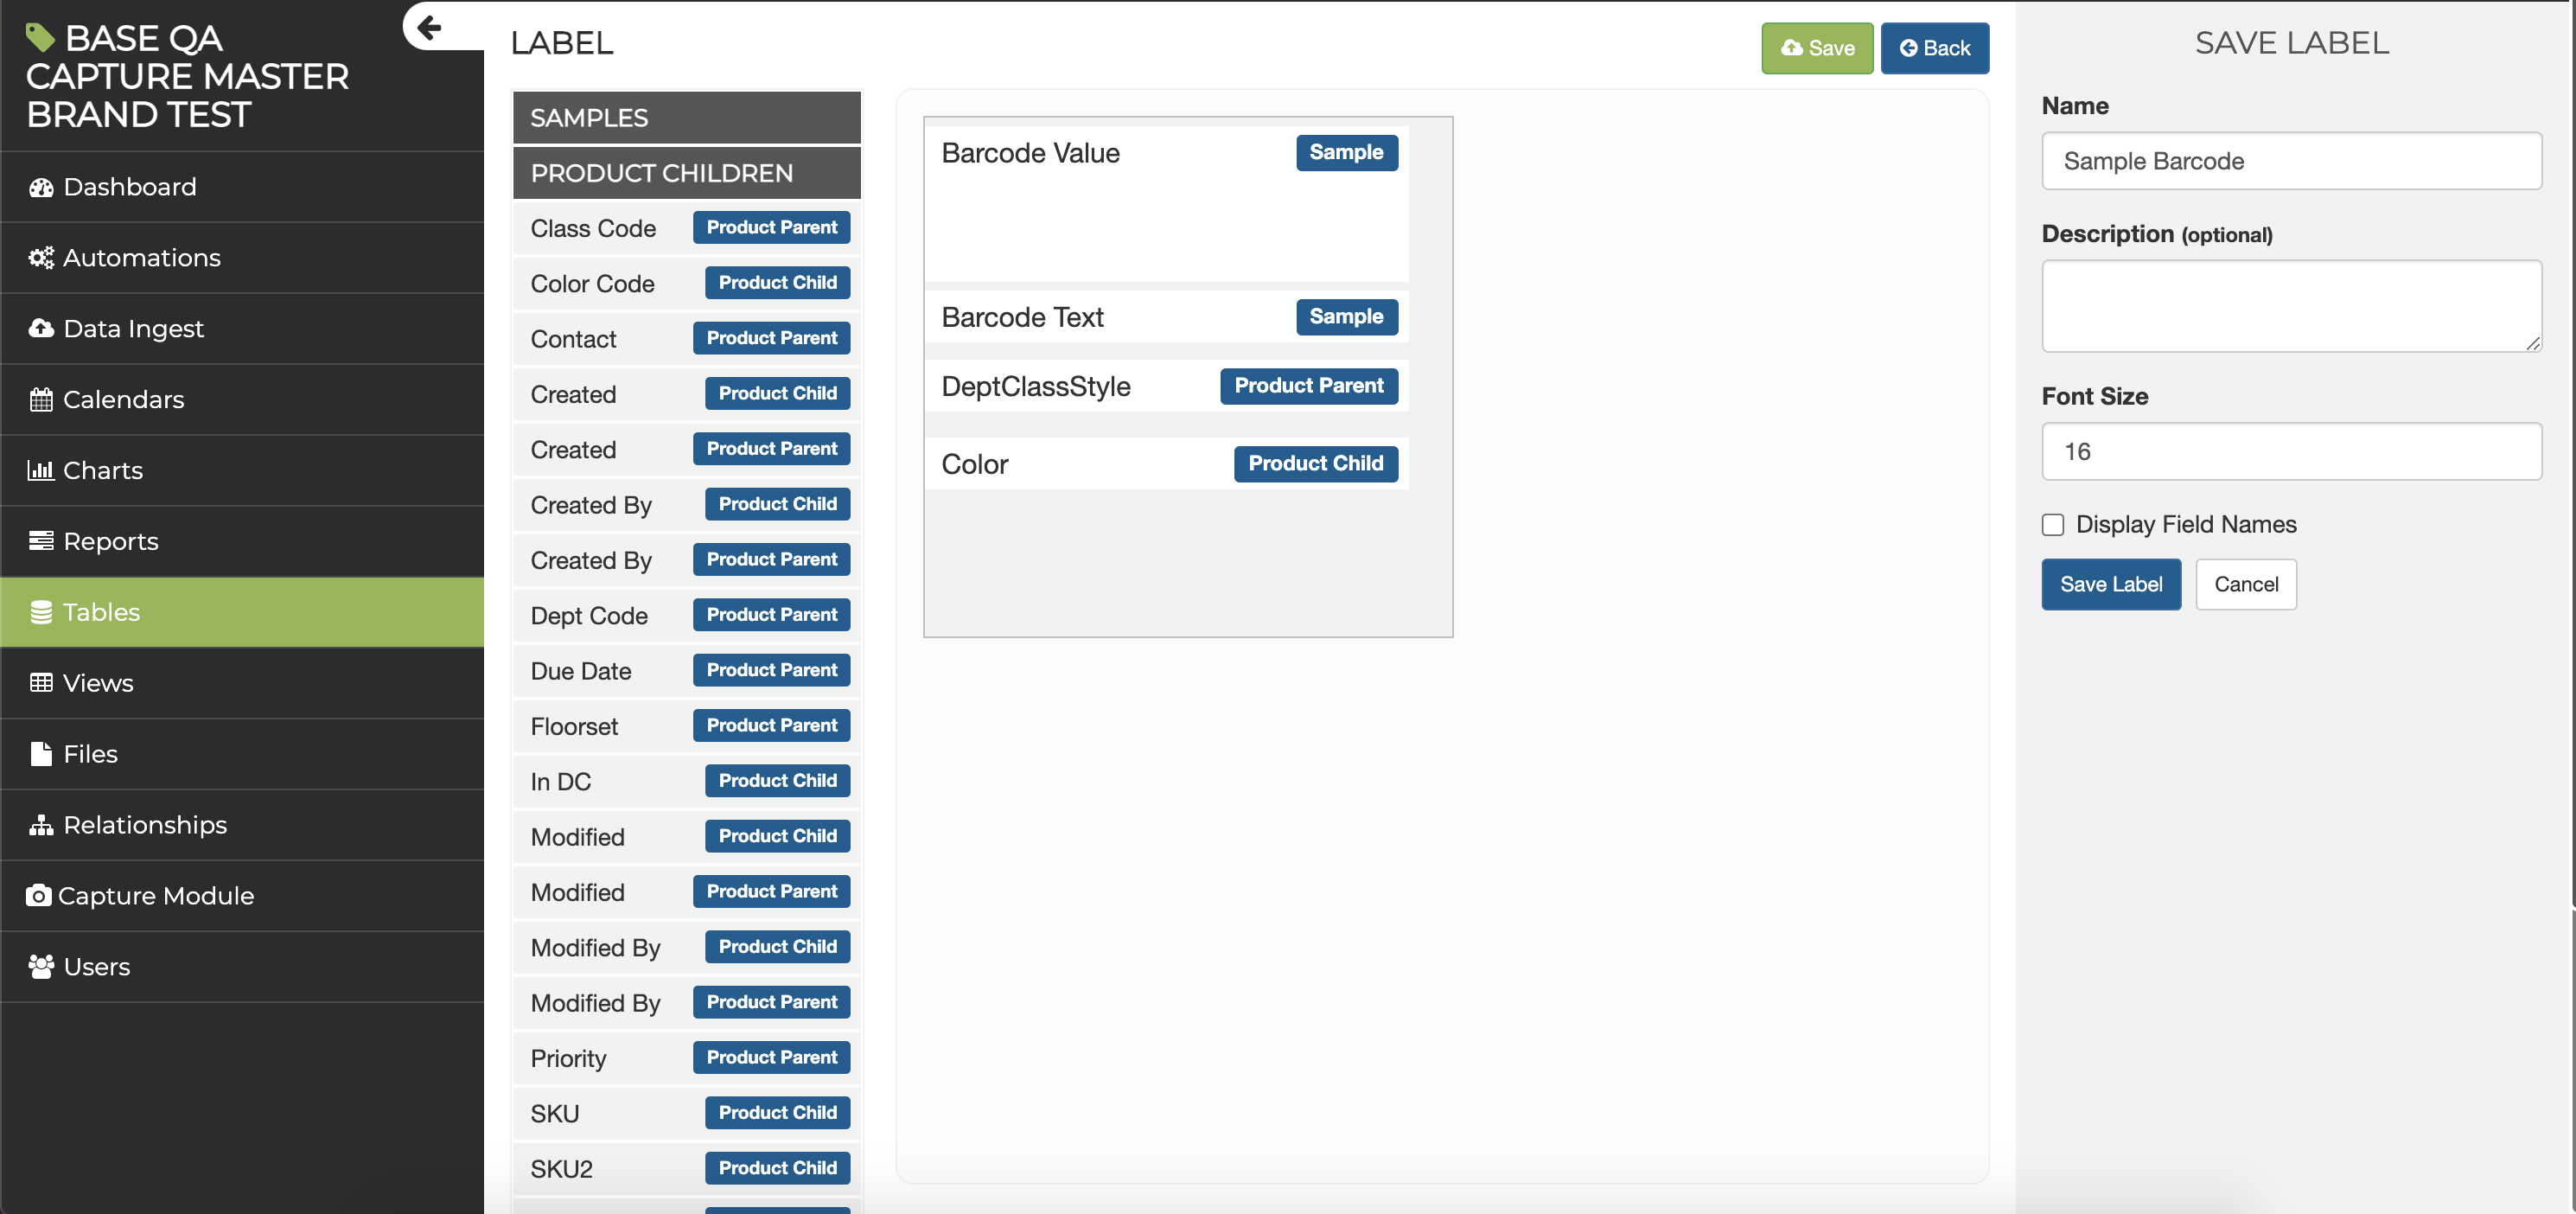The width and height of the screenshot is (2576, 1214).
Task: Click the Charts bar graph icon
Action: tap(41, 470)
